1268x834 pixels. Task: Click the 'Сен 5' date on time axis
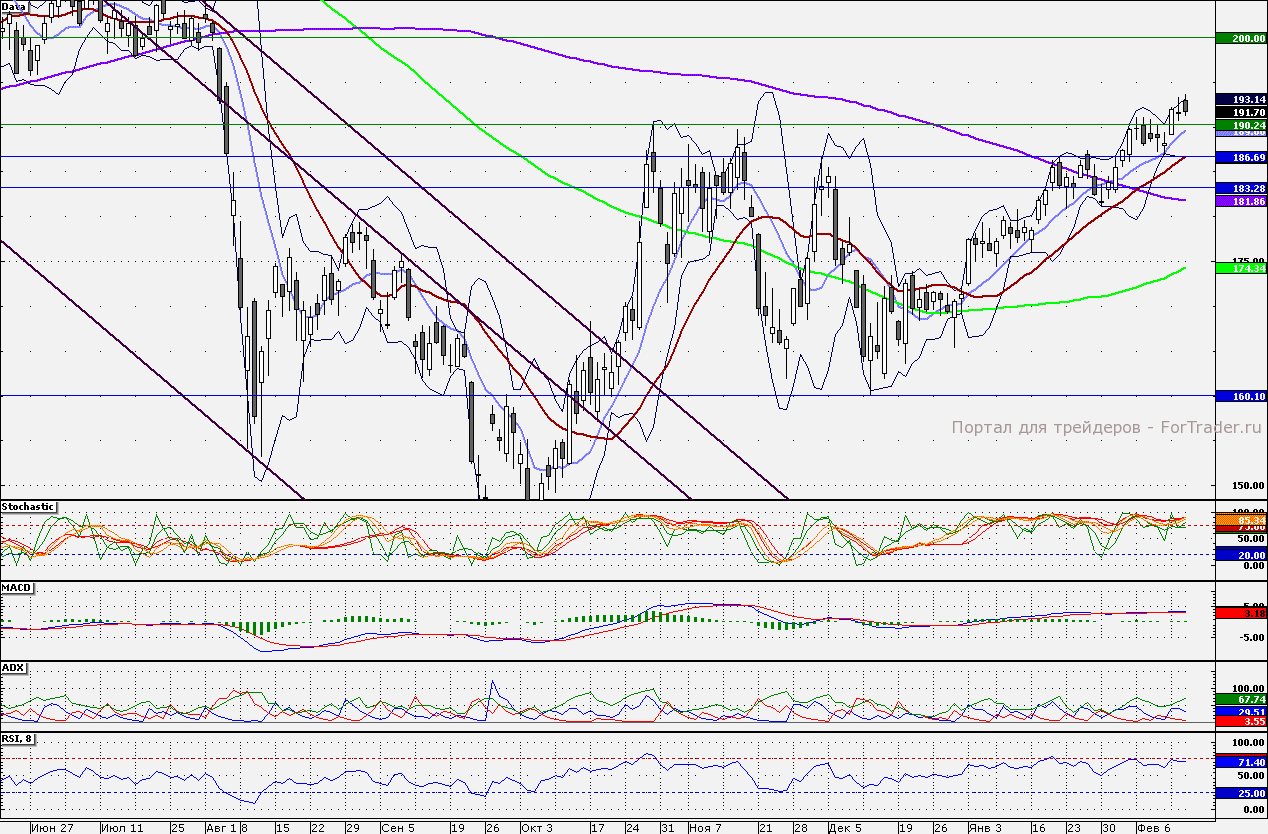click(x=398, y=828)
